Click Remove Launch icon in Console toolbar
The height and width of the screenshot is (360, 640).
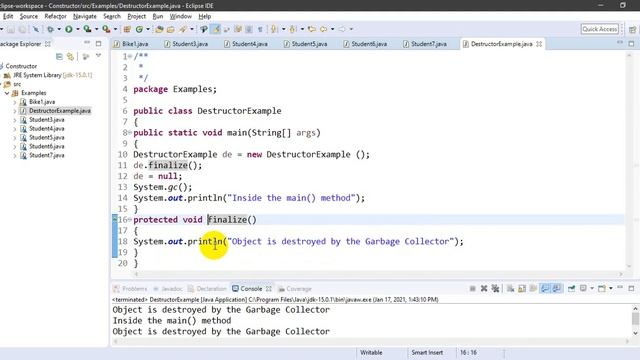(x=484, y=289)
